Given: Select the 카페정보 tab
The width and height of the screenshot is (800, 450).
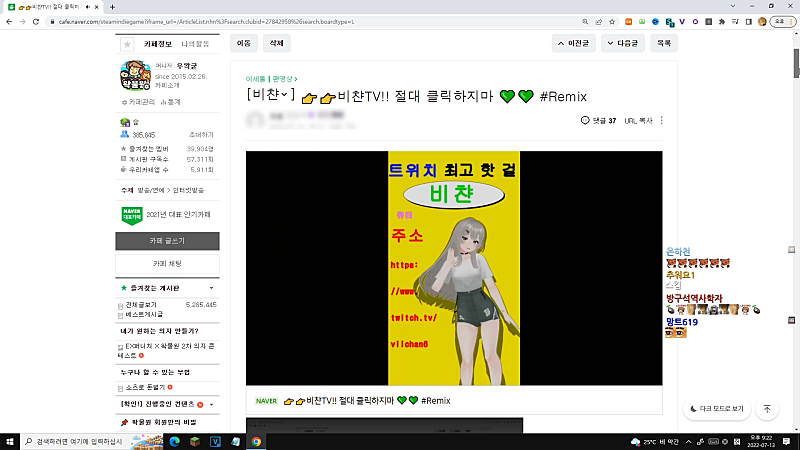Looking at the screenshot, I should (158, 44).
